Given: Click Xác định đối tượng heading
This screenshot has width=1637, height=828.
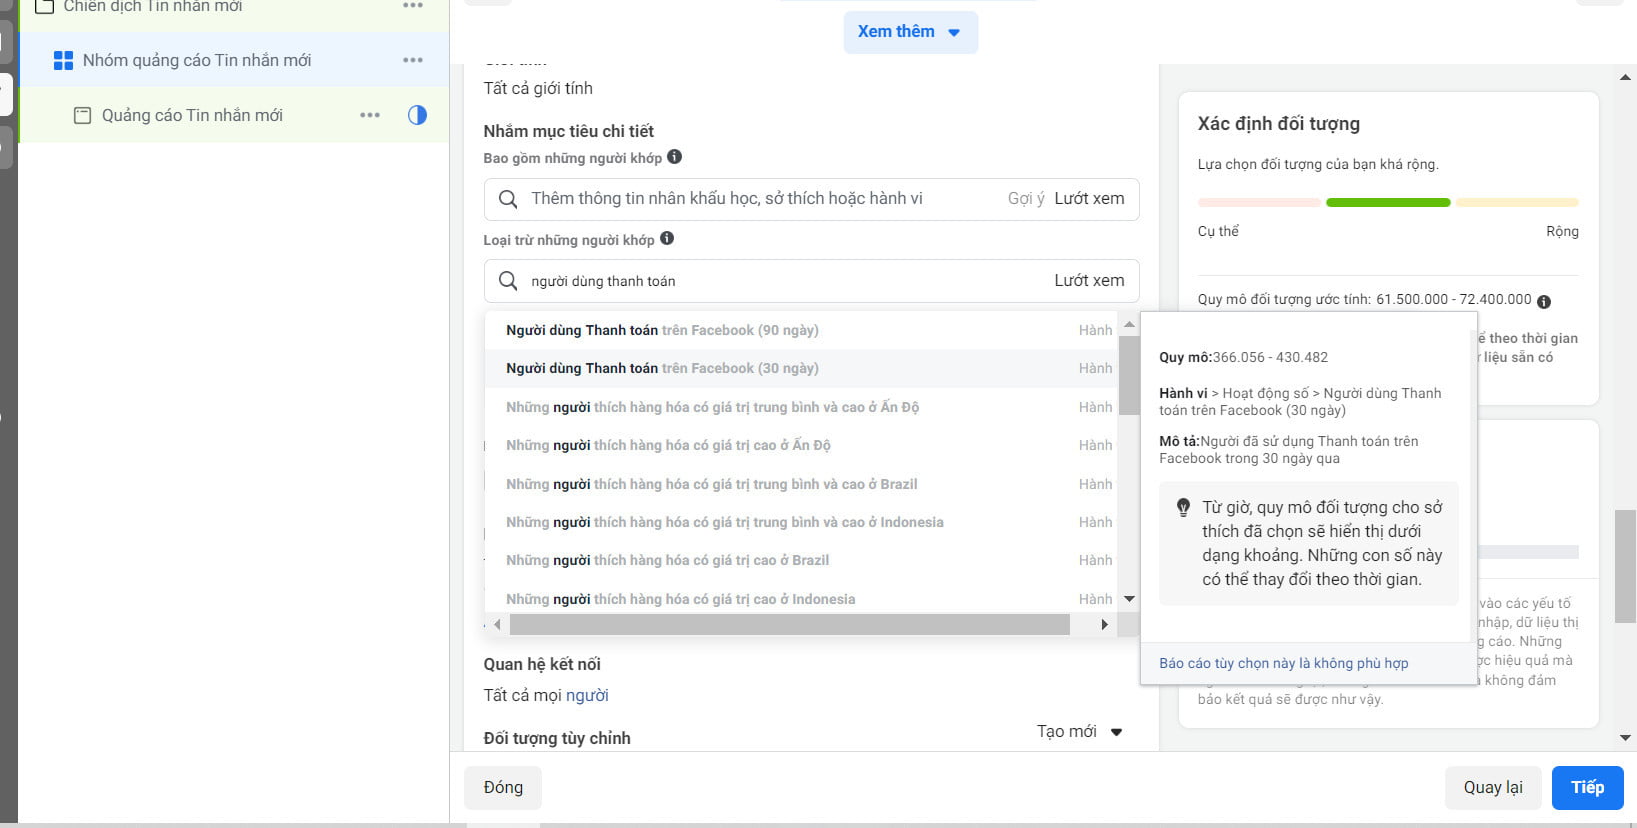Looking at the screenshot, I should (x=1278, y=124).
